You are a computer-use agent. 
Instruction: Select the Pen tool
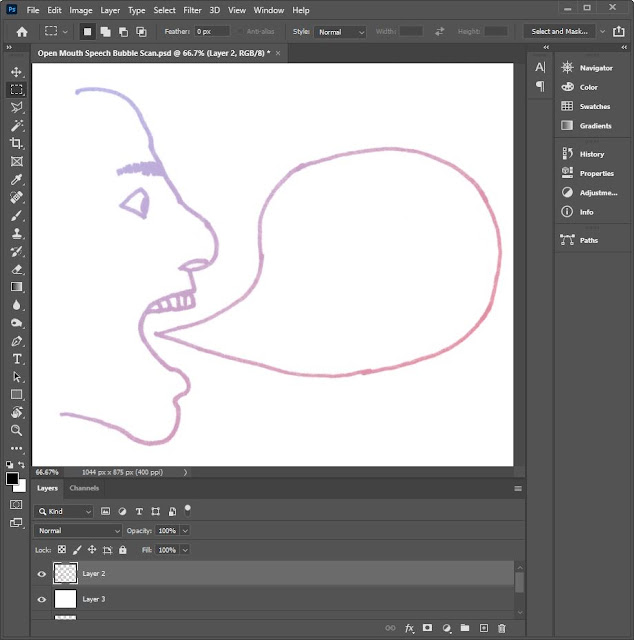click(x=16, y=341)
